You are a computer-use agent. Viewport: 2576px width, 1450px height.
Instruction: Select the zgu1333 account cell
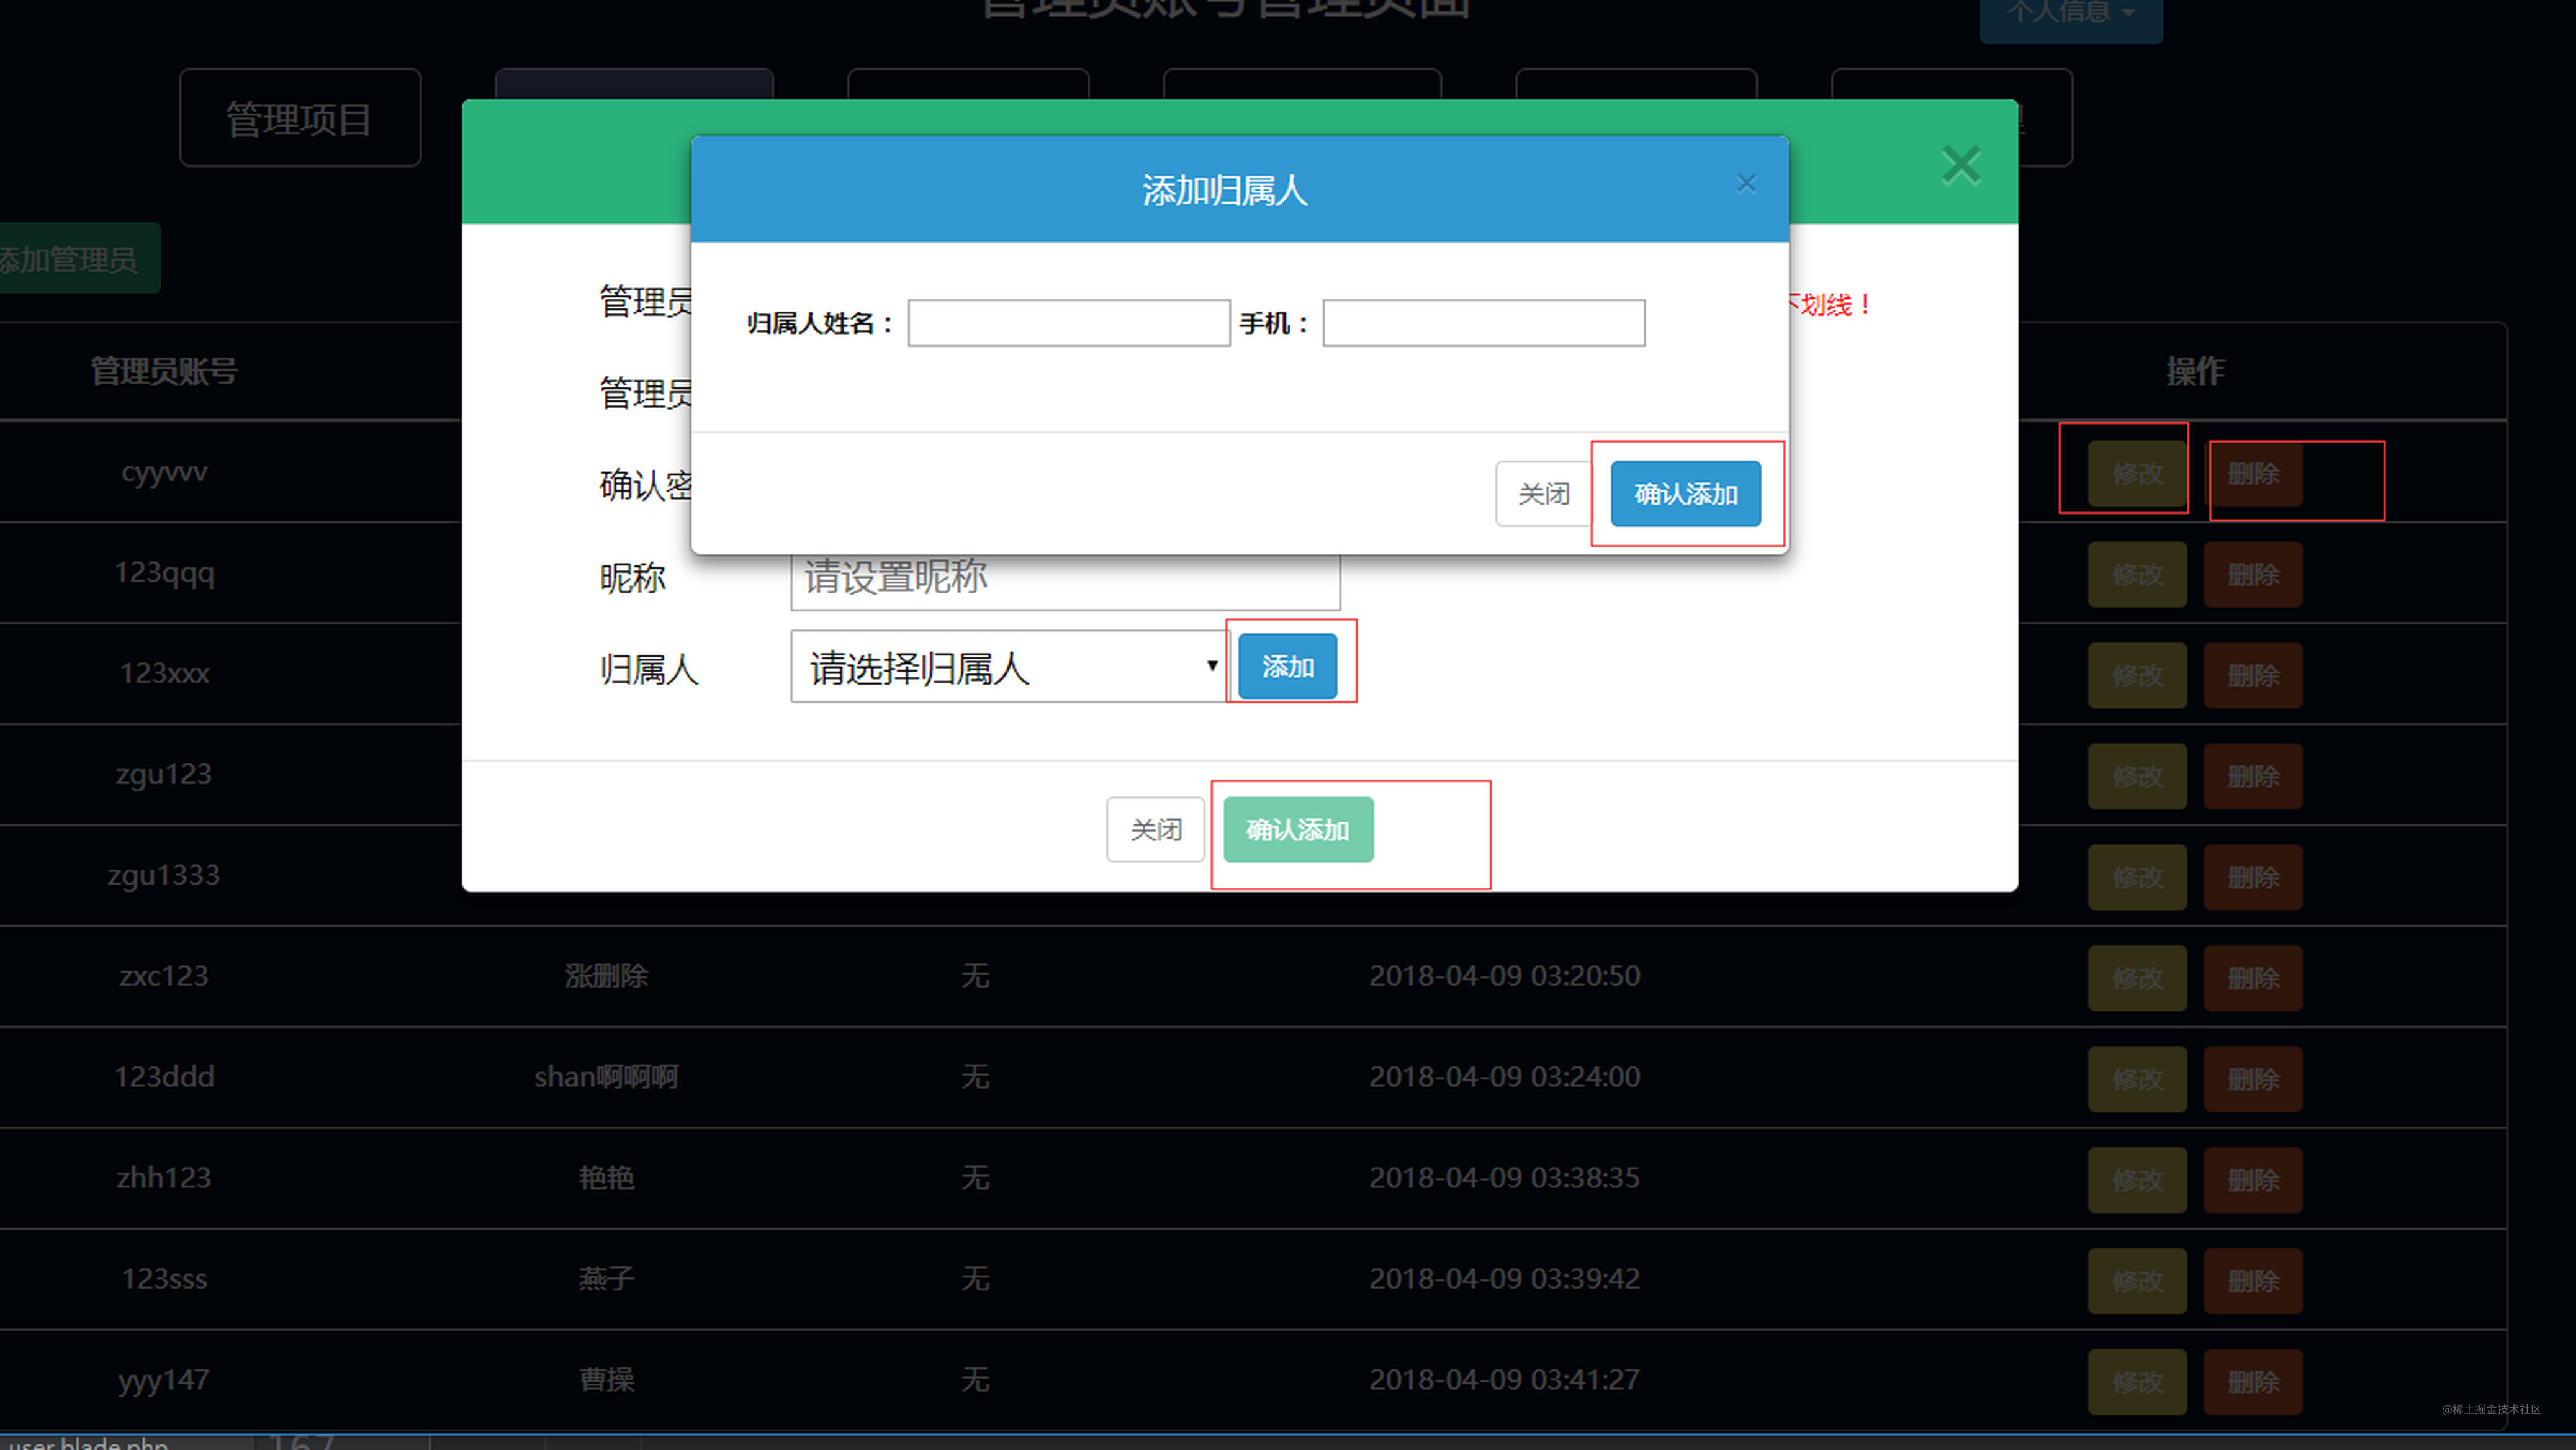click(164, 876)
